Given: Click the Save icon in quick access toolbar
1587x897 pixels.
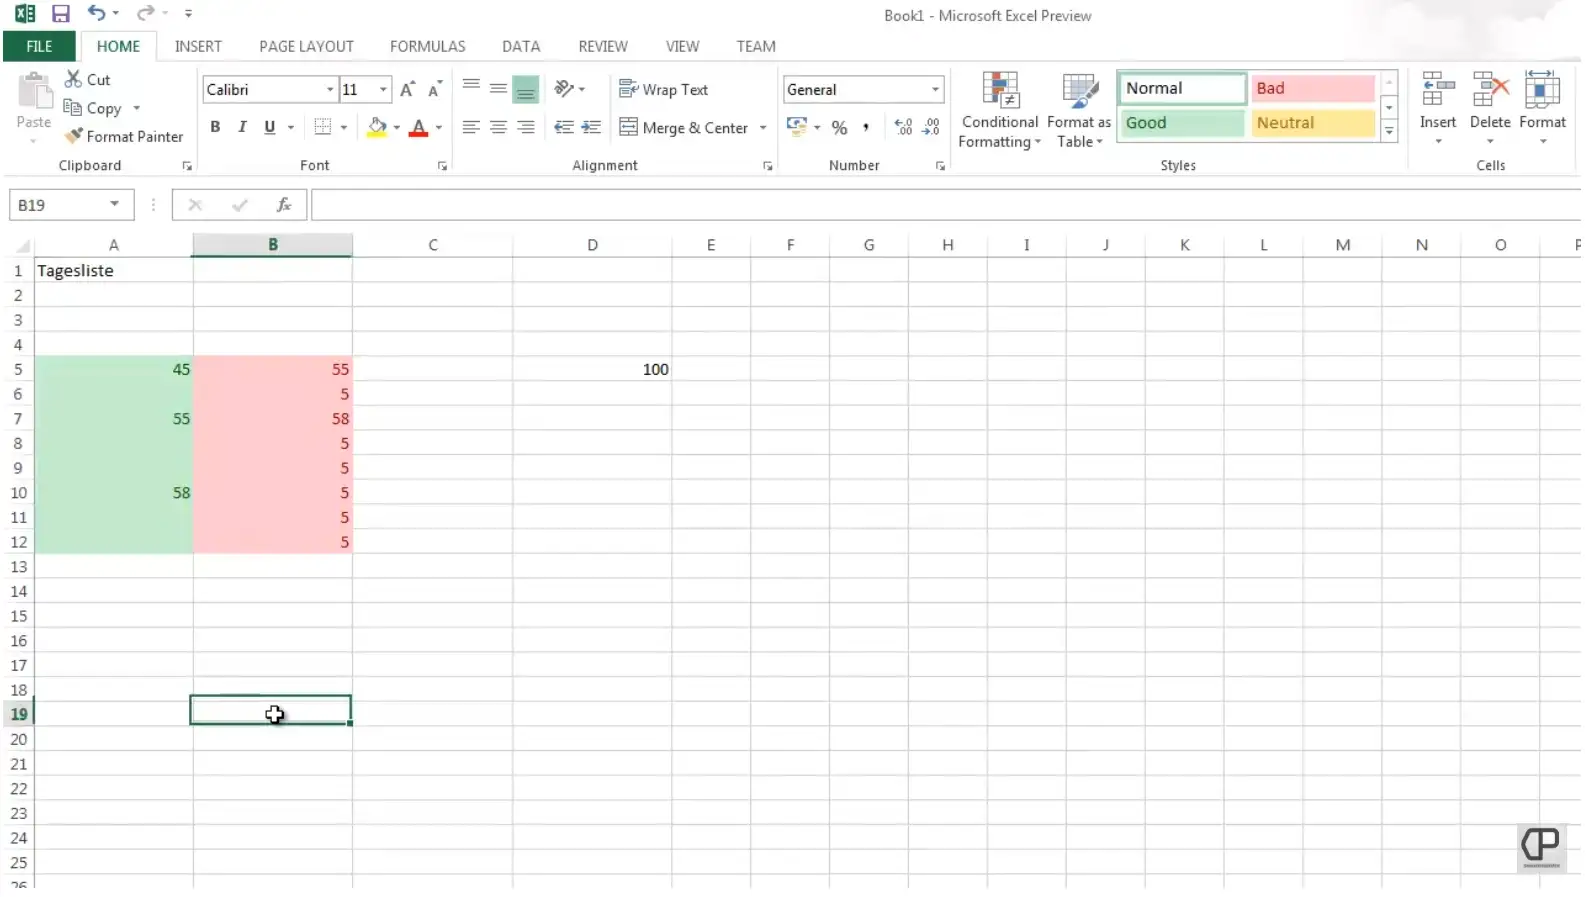Looking at the screenshot, I should pyautogui.click(x=61, y=14).
